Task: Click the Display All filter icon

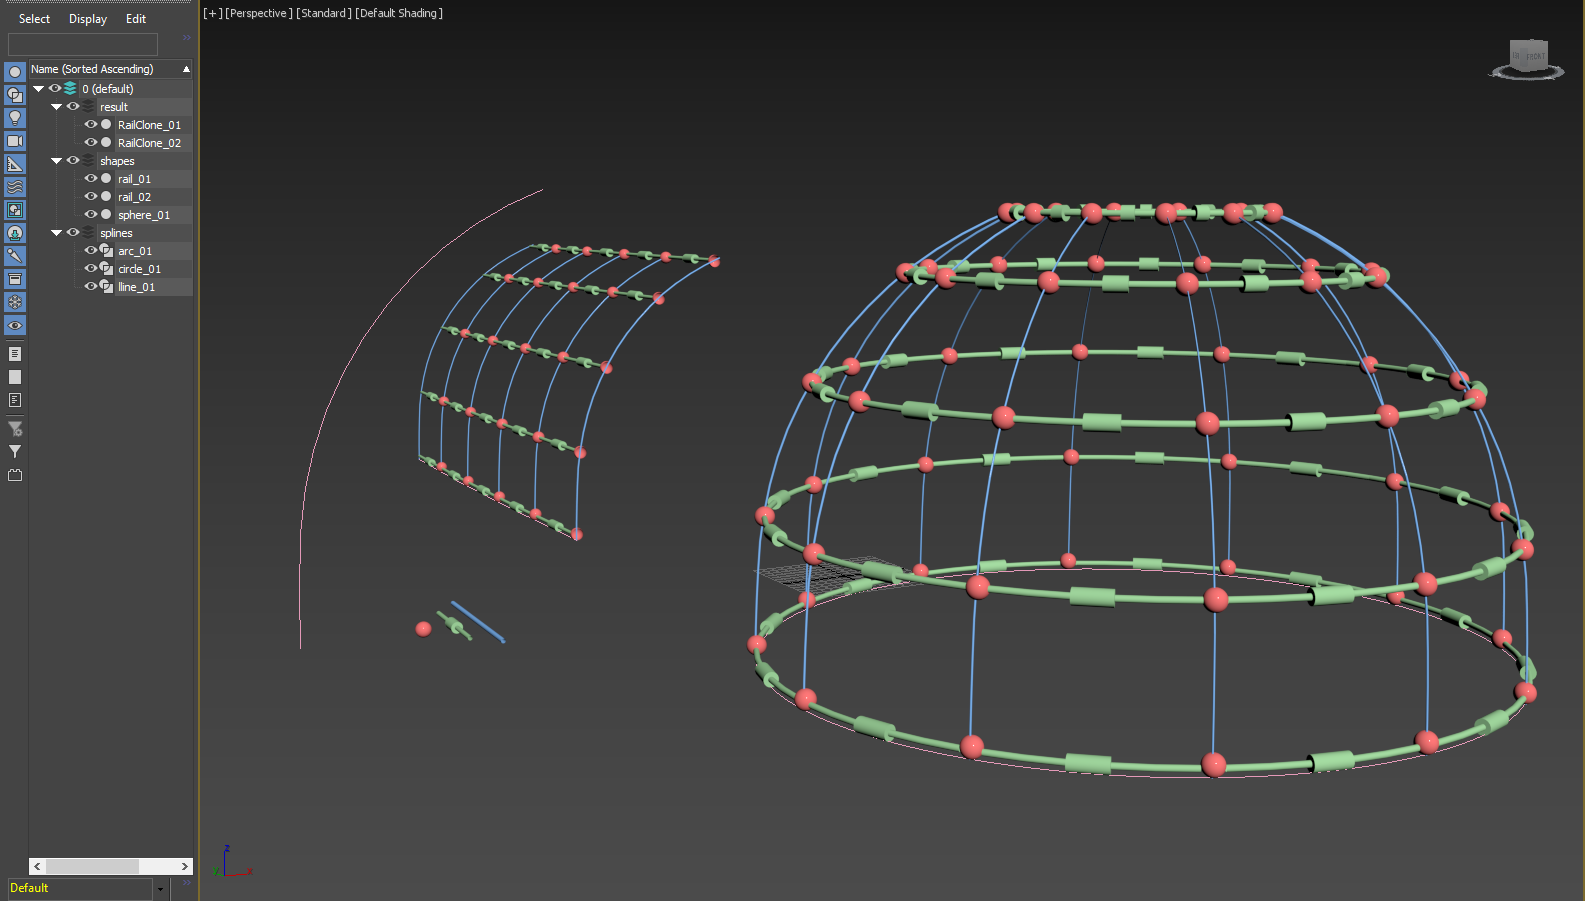Action: (x=15, y=354)
